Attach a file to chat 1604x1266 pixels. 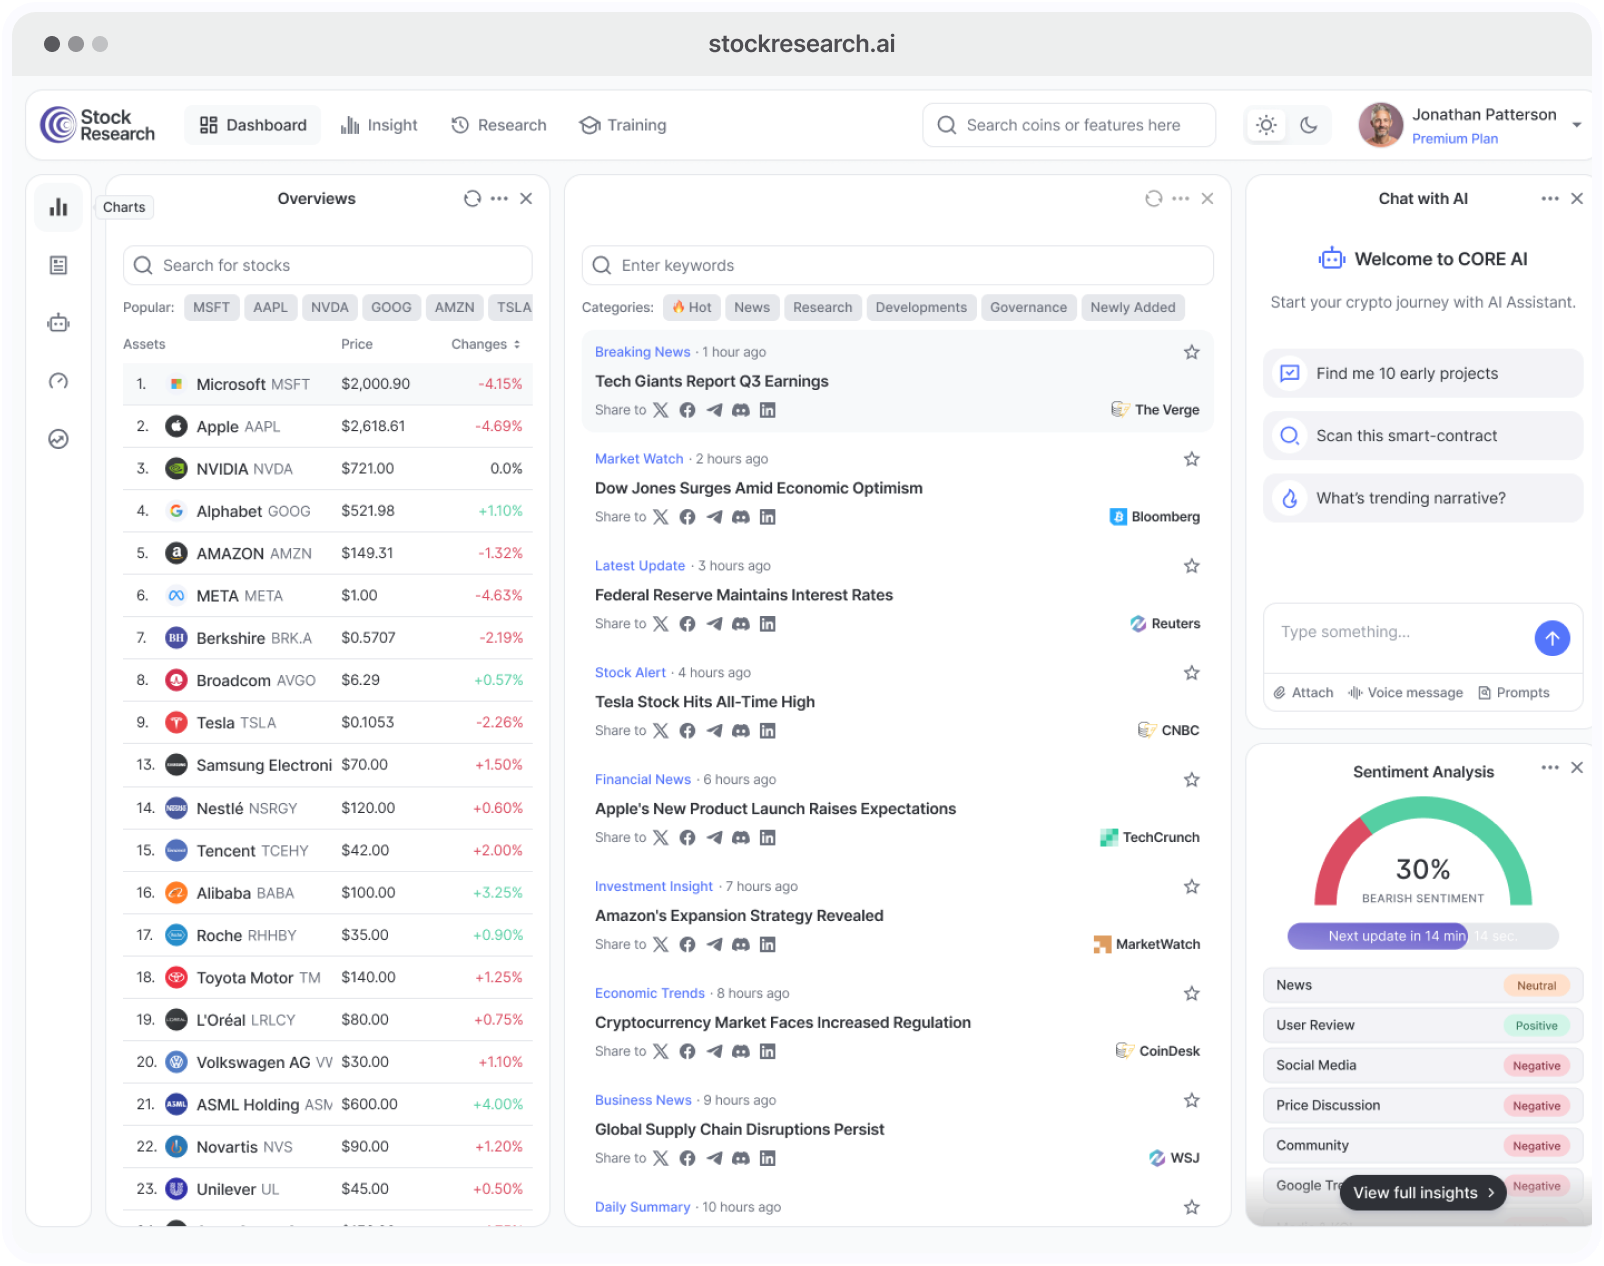click(x=1303, y=693)
